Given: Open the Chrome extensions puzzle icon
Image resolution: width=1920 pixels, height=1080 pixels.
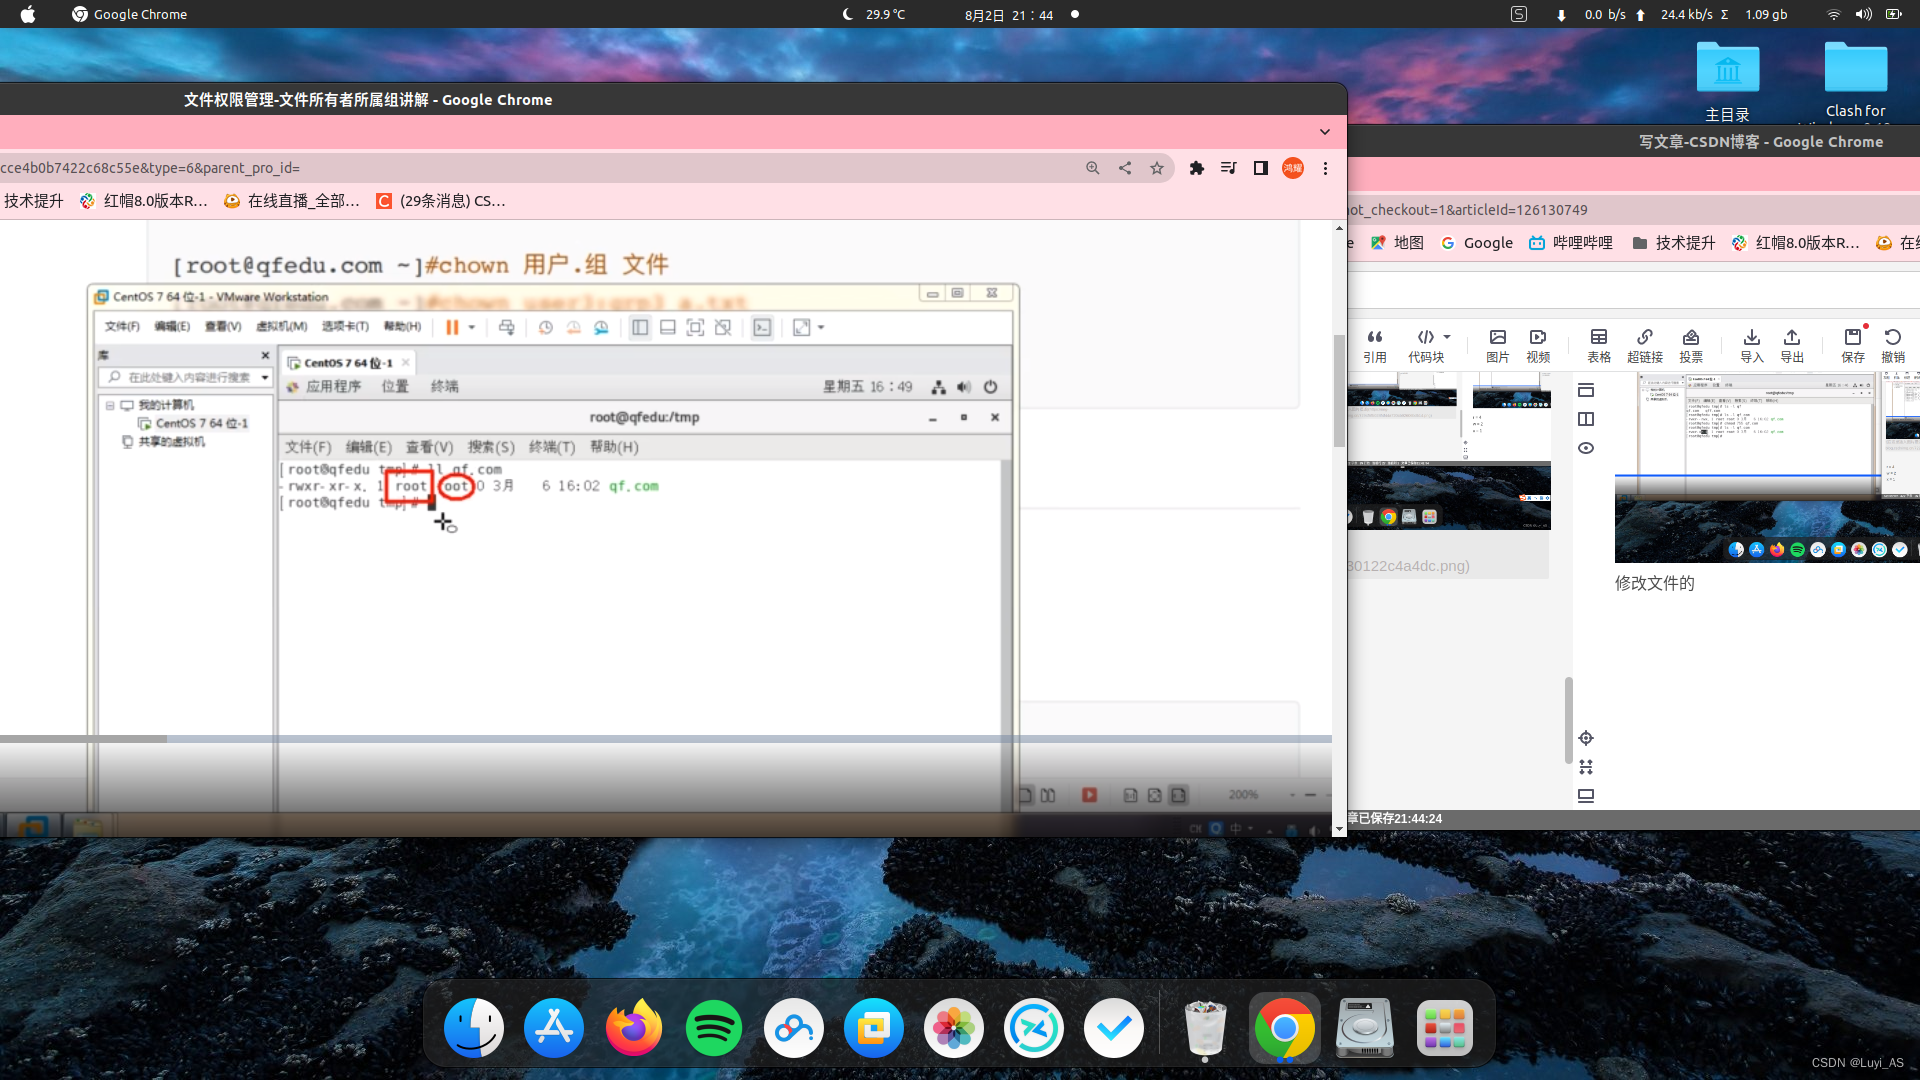Looking at the screenshot, I should coord(1197,168).
